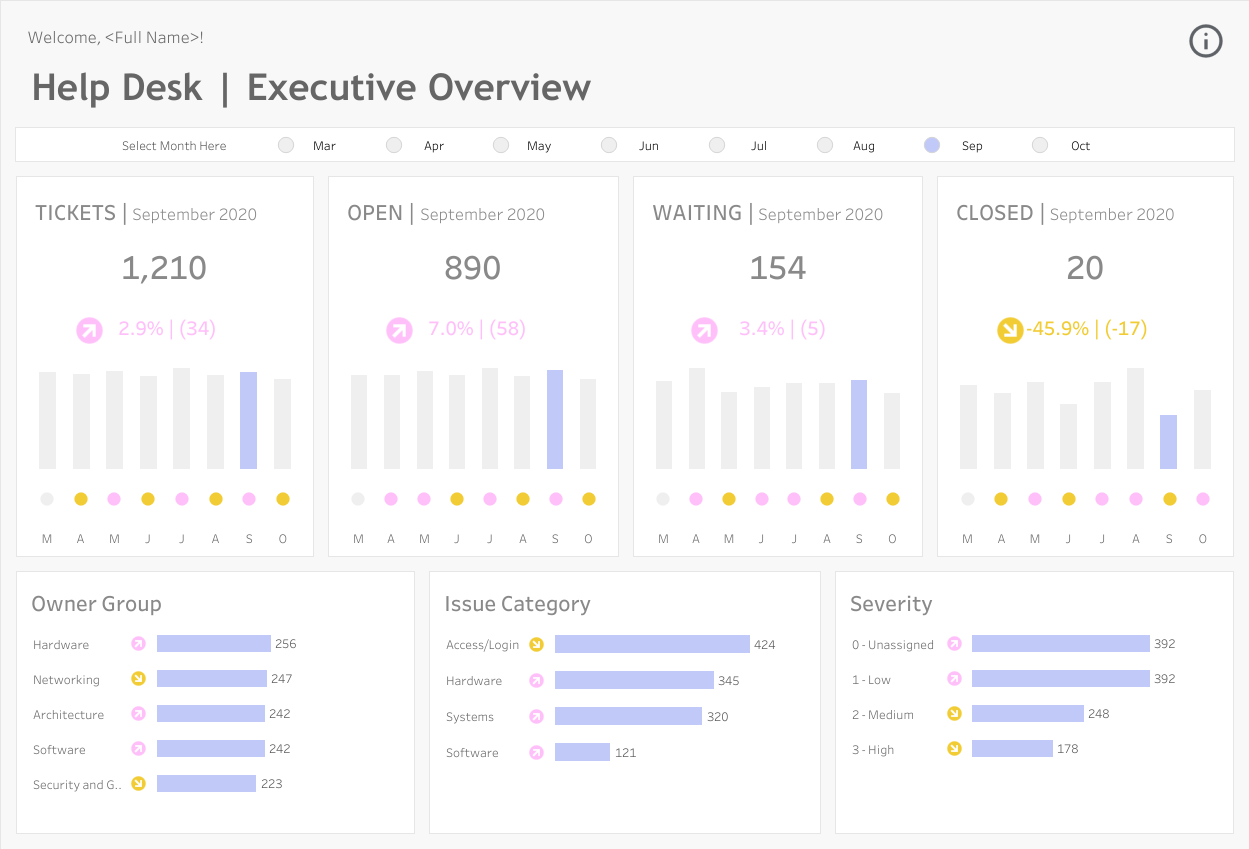This screenshot has height=849, width=1249.
Task: Click the trend arrow icon beside Security and G..
Action: 139,784
